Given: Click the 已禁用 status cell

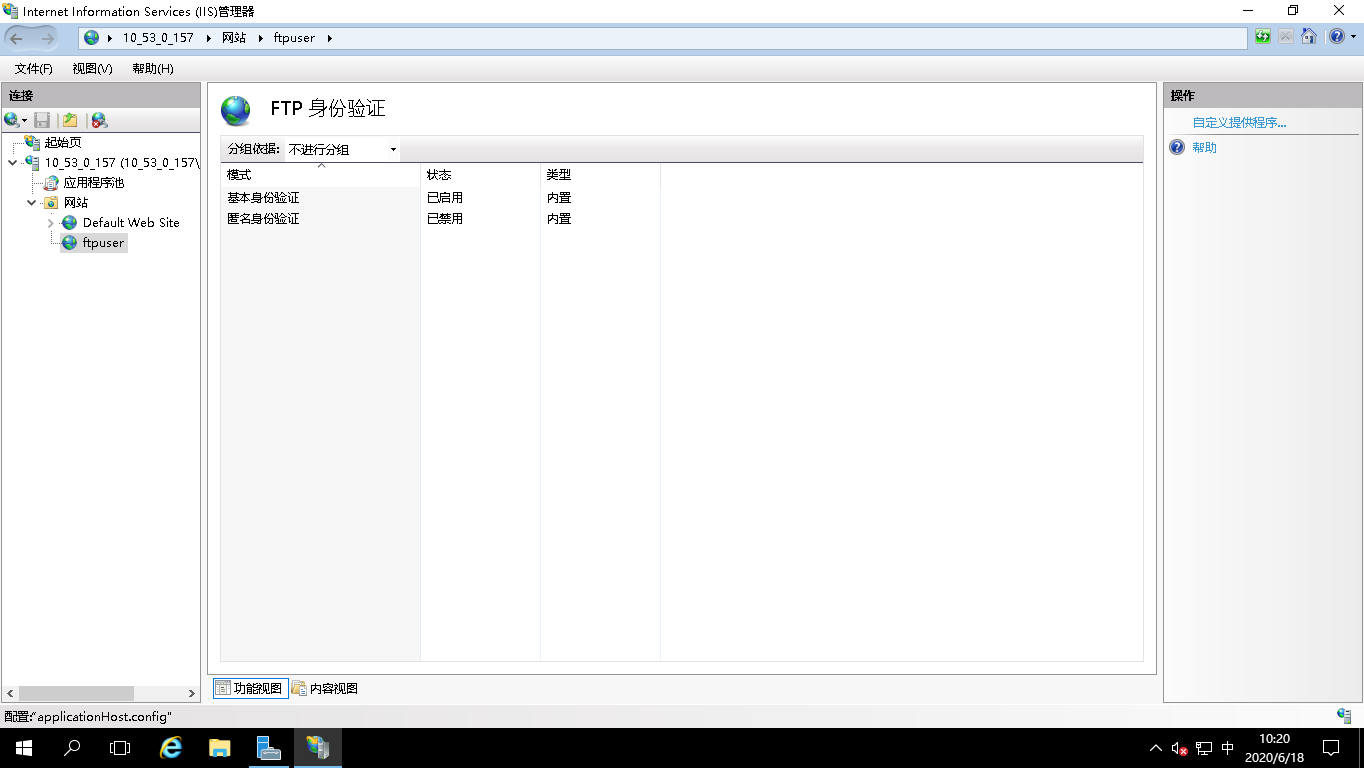Looking at the screenshot, I should coord(445,219).
